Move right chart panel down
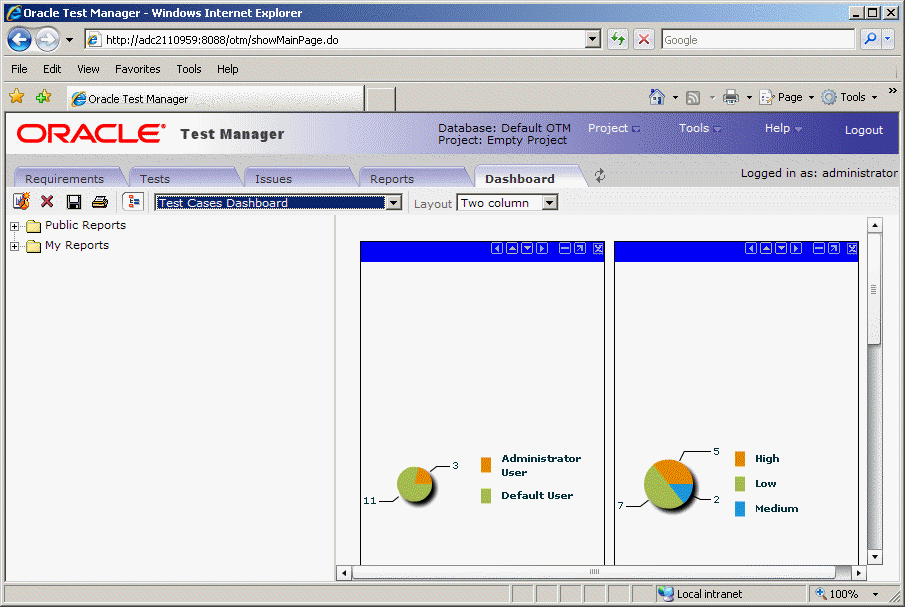The height and width of the screenshot is (607, 905). 781,248
